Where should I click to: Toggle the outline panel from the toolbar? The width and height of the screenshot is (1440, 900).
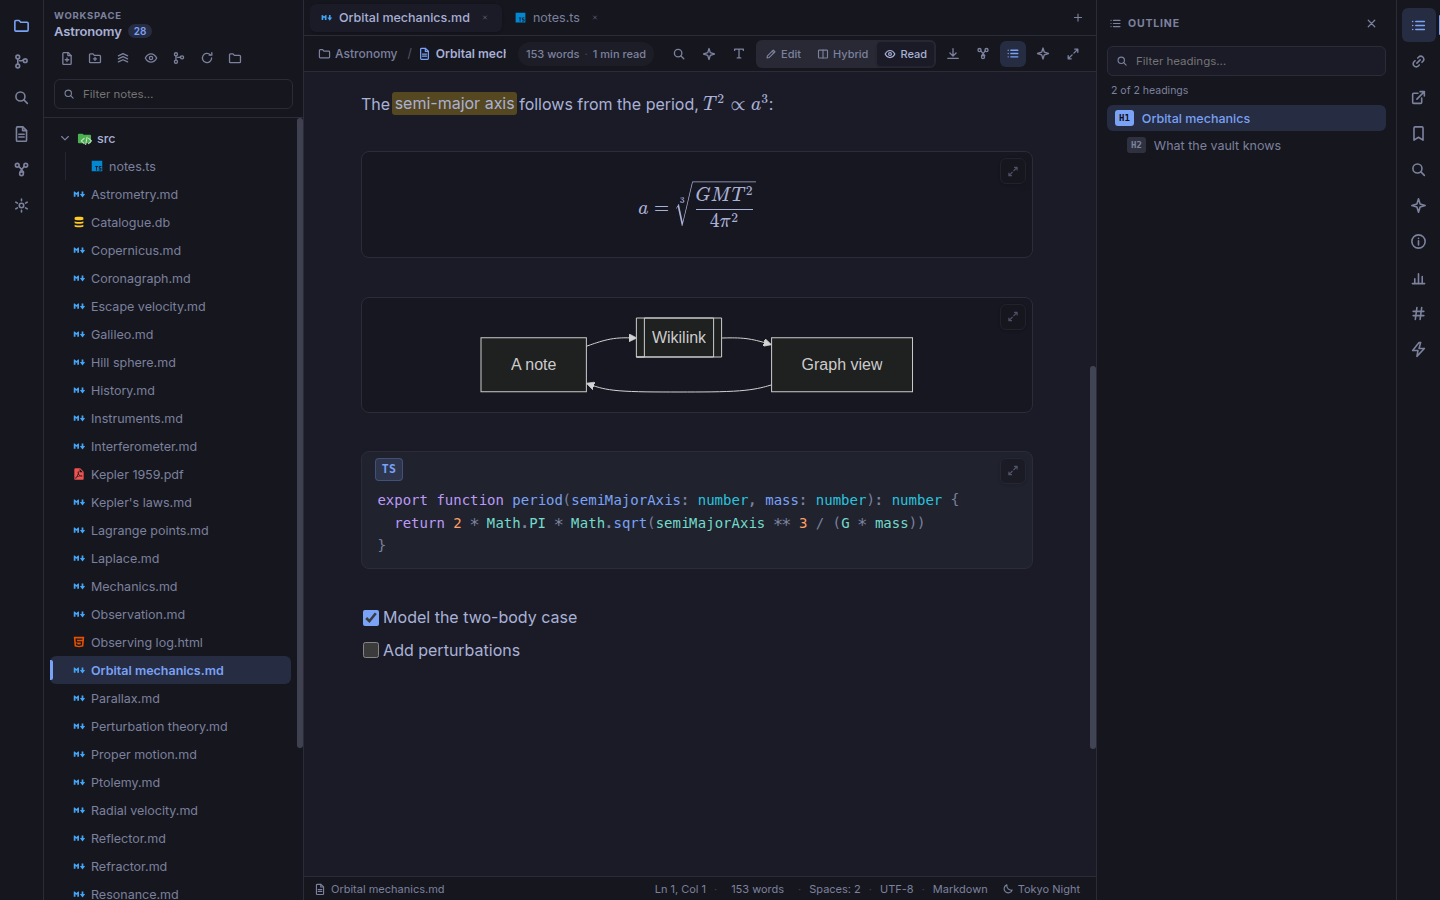click(x=1013, y=54)
